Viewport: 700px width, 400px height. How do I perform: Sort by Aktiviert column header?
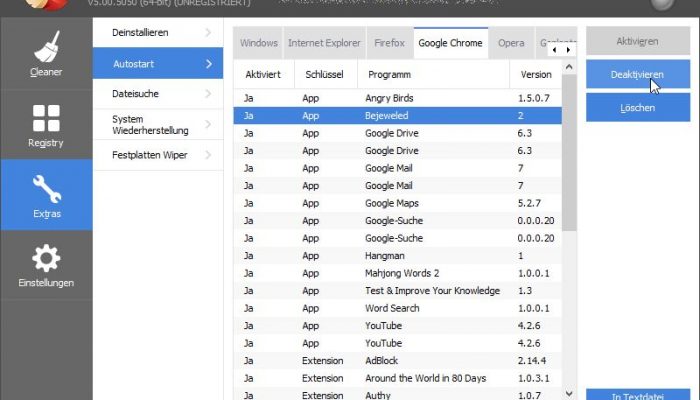263,75
